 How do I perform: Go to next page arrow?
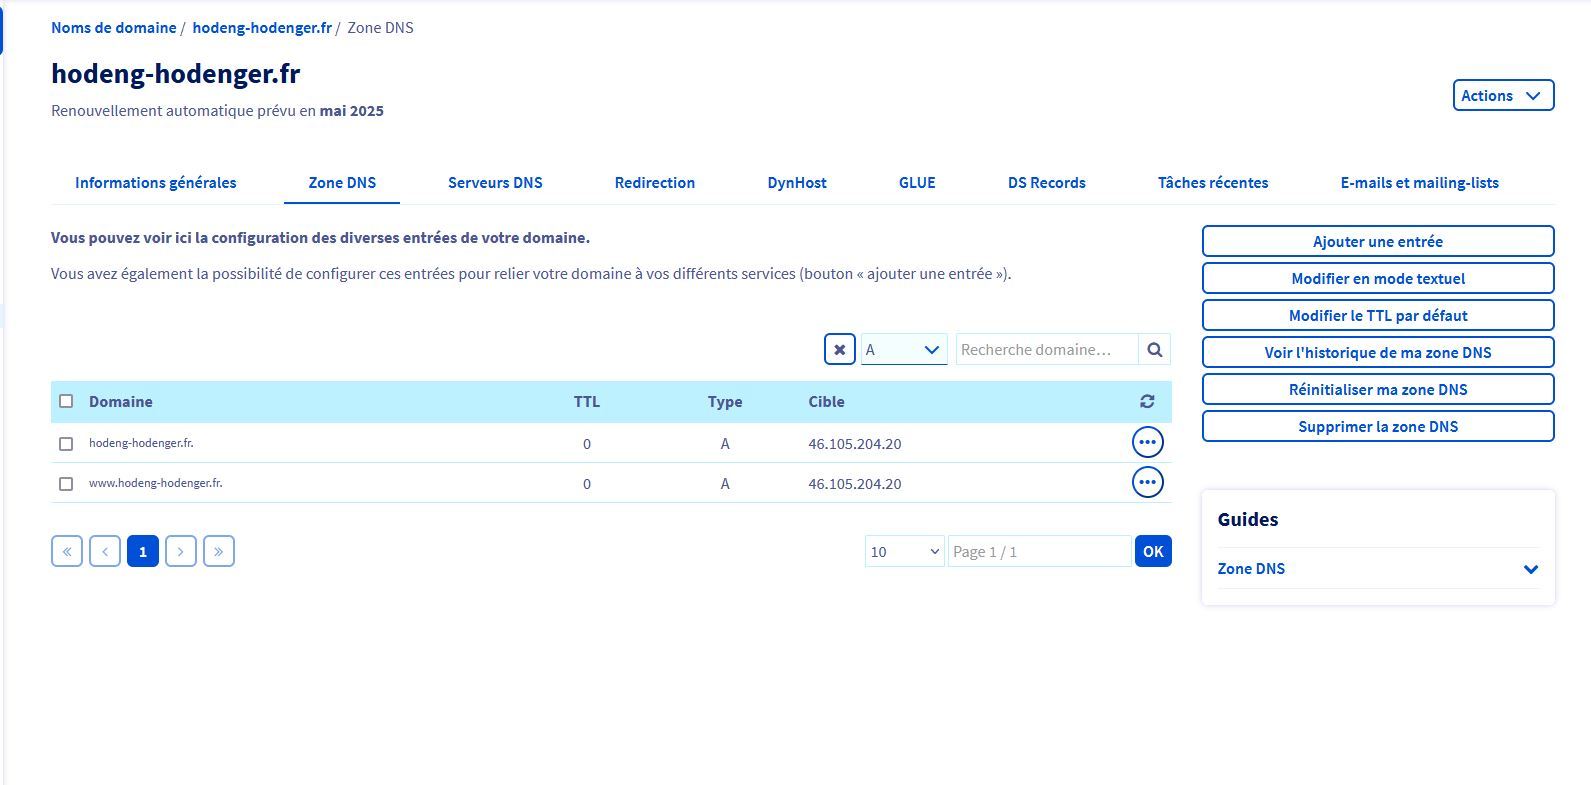pos(180,551)
